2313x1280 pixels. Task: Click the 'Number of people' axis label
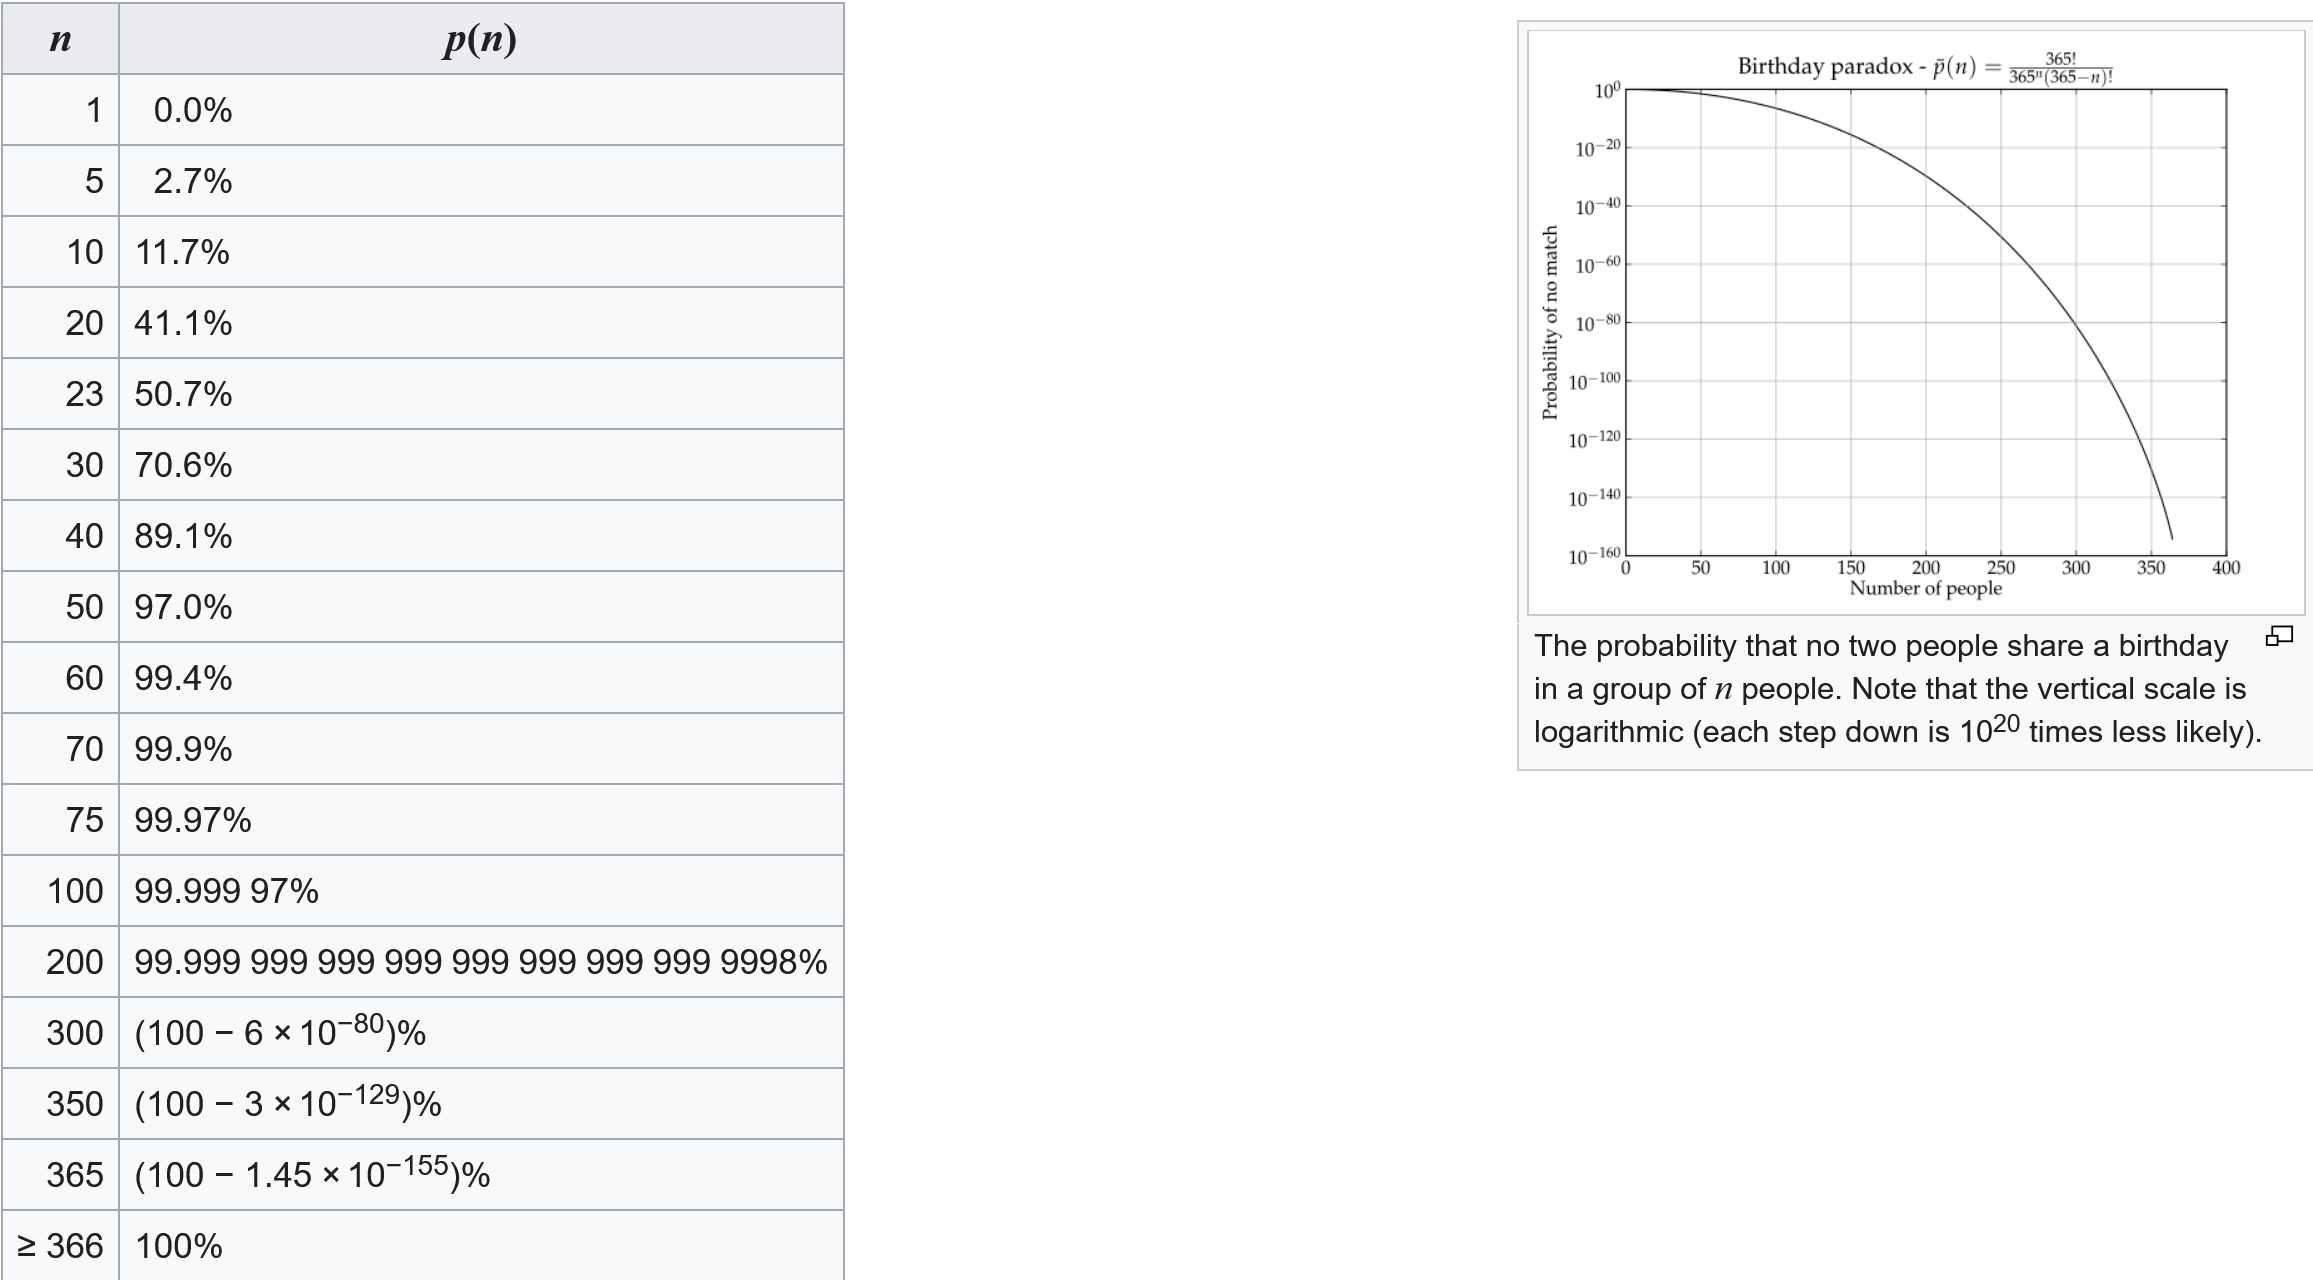(x=1925, y=588)
